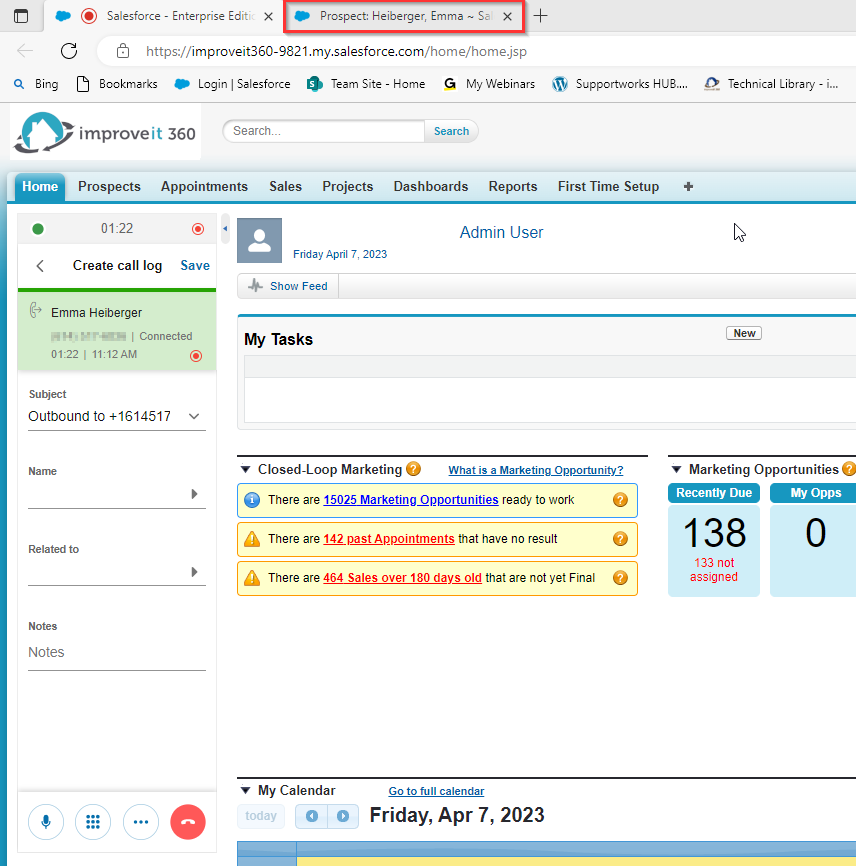End the call with red hang-up button

click(x=188, y=822)
